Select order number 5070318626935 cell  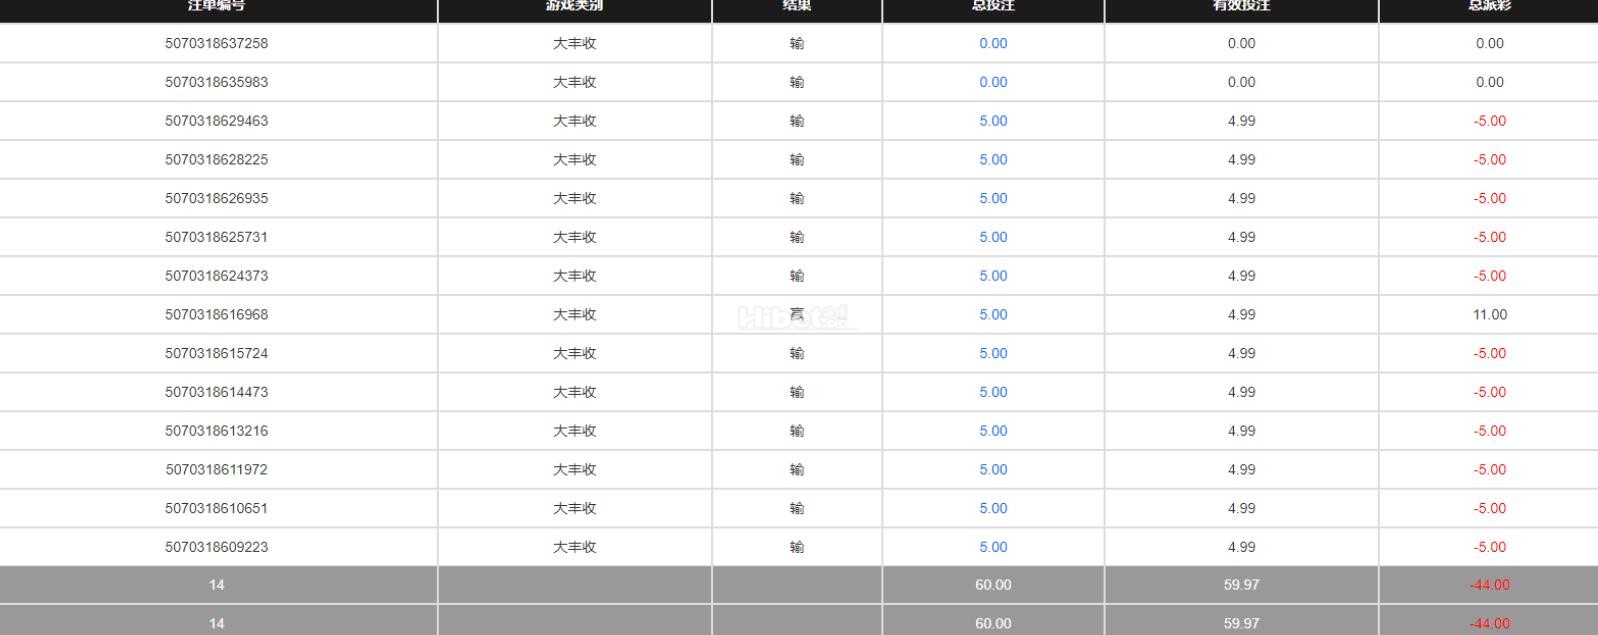tap(216, 198)
